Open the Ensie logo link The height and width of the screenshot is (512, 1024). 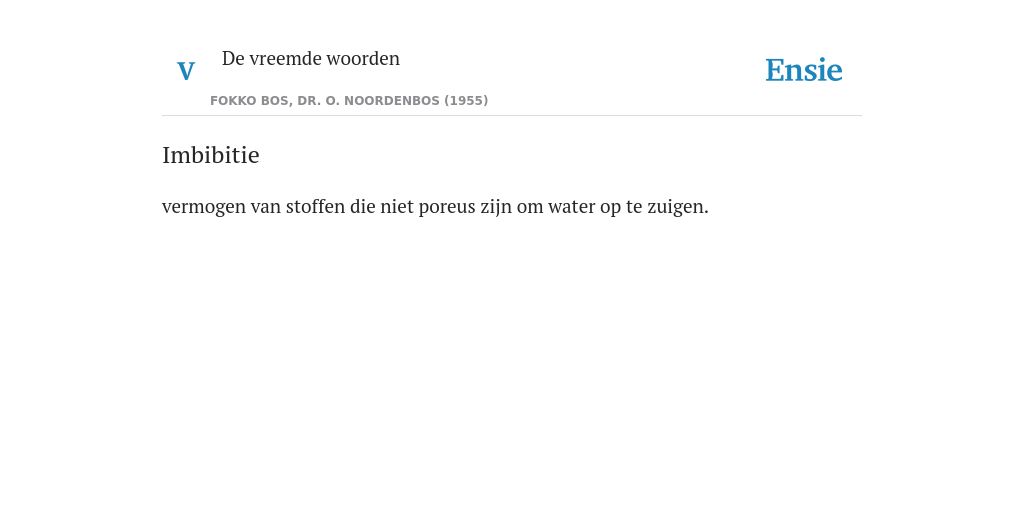tap(804, 70)
